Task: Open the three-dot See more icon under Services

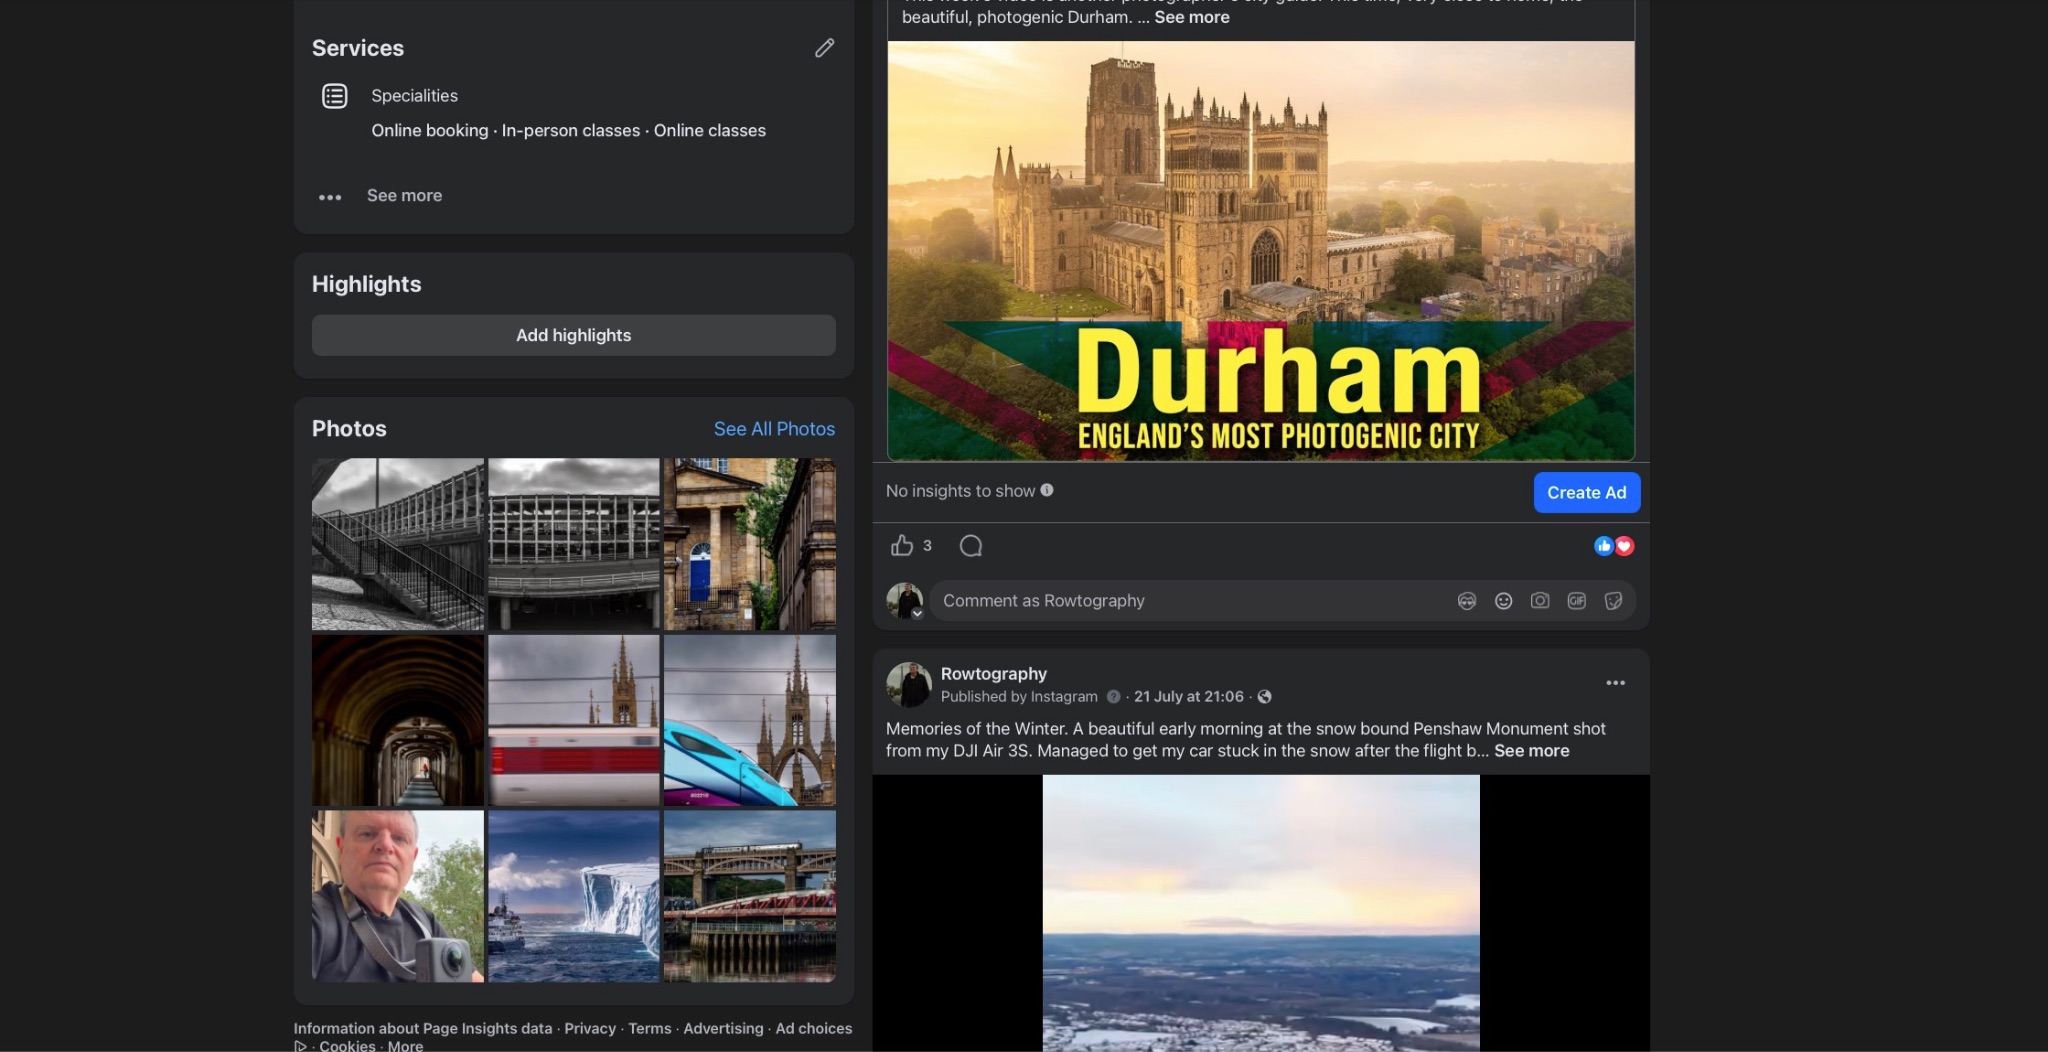Action: [x=330, y=197]
